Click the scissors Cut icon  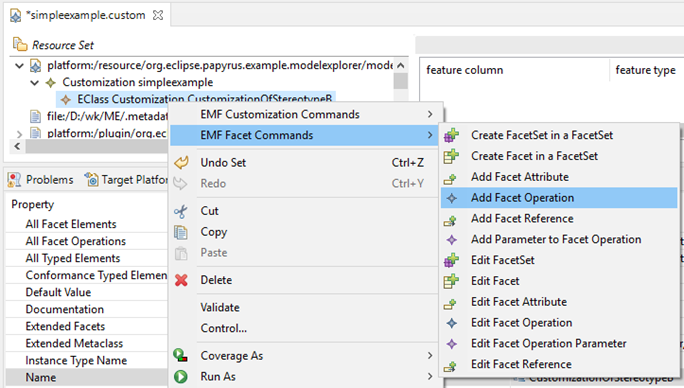tap(181, 212)
